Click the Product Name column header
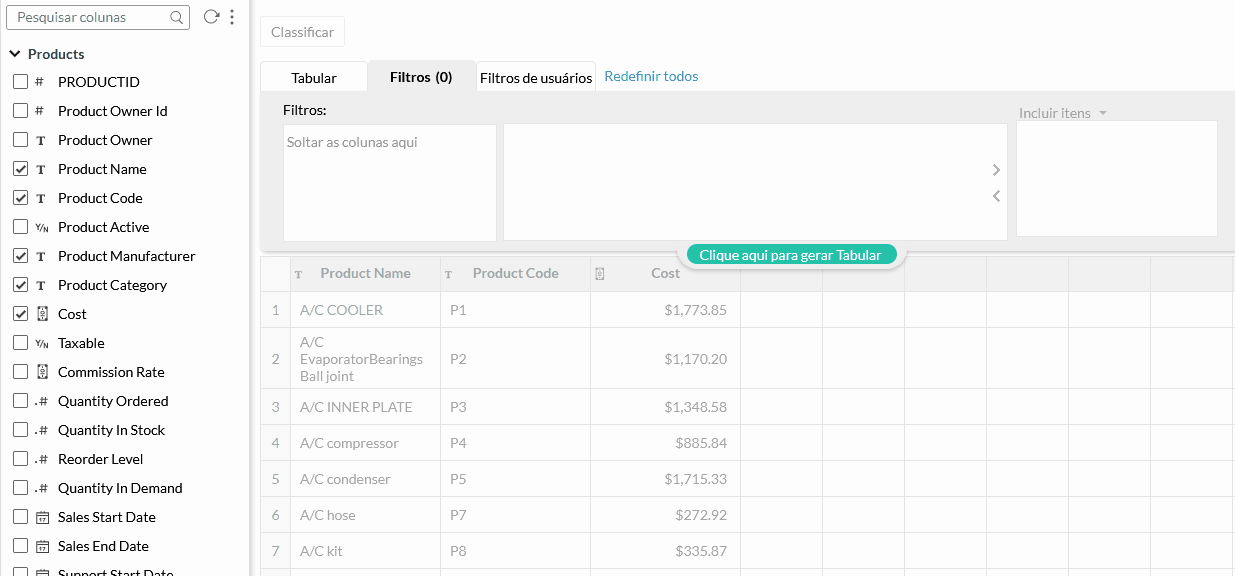This screenshot has height=576, width=1235. [365, 274]
